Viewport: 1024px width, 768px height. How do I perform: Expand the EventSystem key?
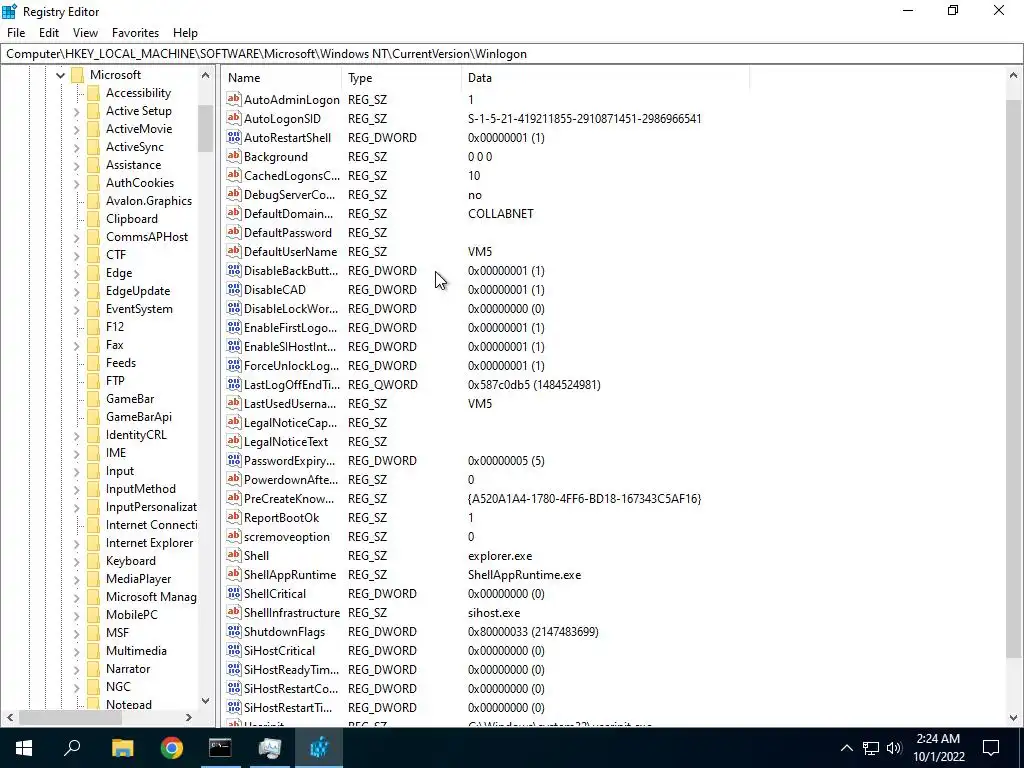click(x=76, y=309)
